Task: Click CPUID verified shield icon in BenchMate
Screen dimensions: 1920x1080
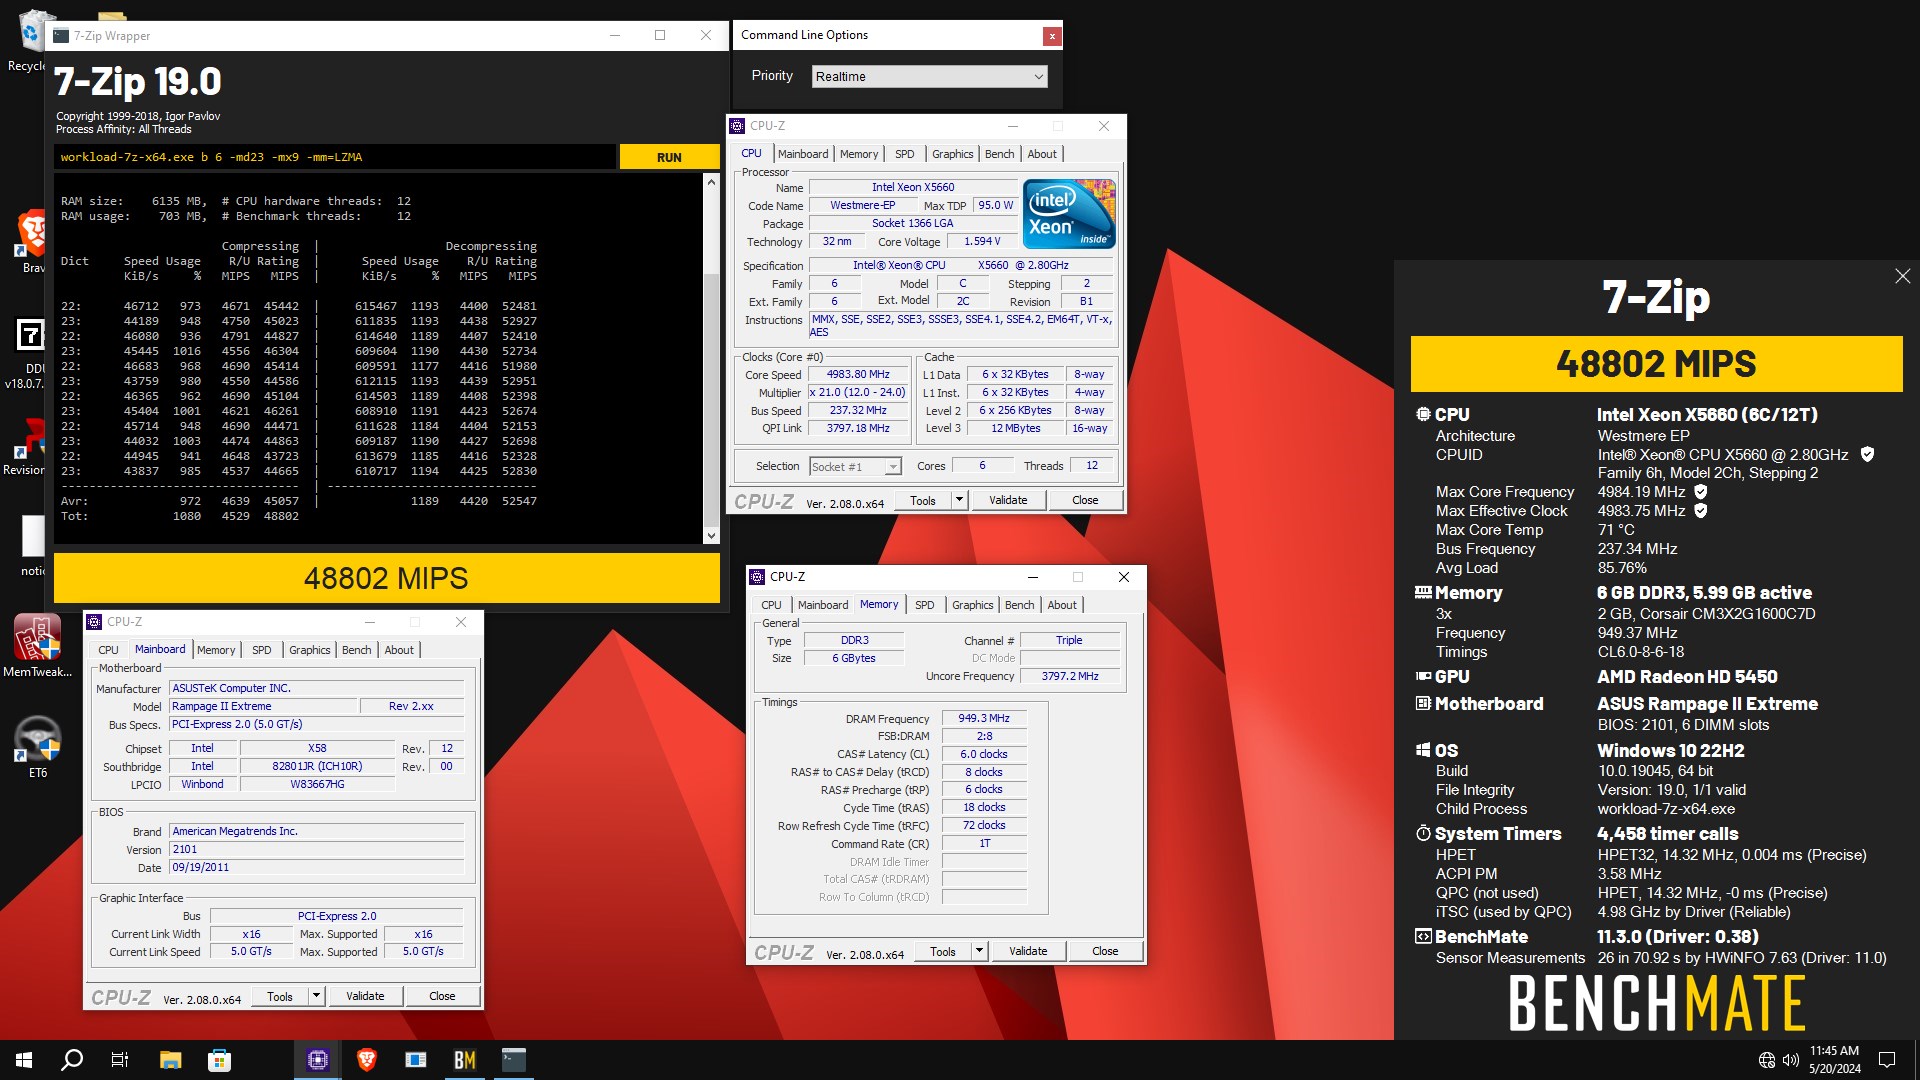Action: coord(1867,455)
